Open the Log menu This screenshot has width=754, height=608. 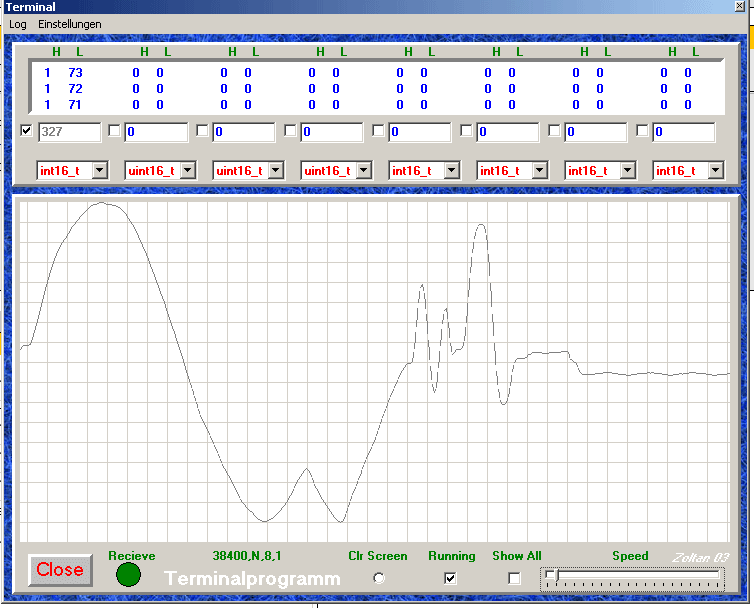18,24
